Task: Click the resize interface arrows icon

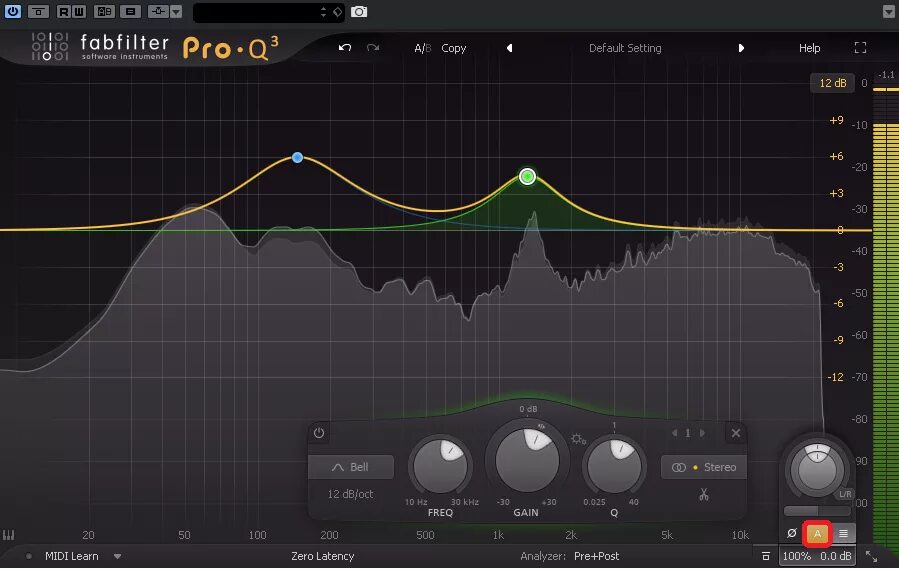Action: point(871,556)
